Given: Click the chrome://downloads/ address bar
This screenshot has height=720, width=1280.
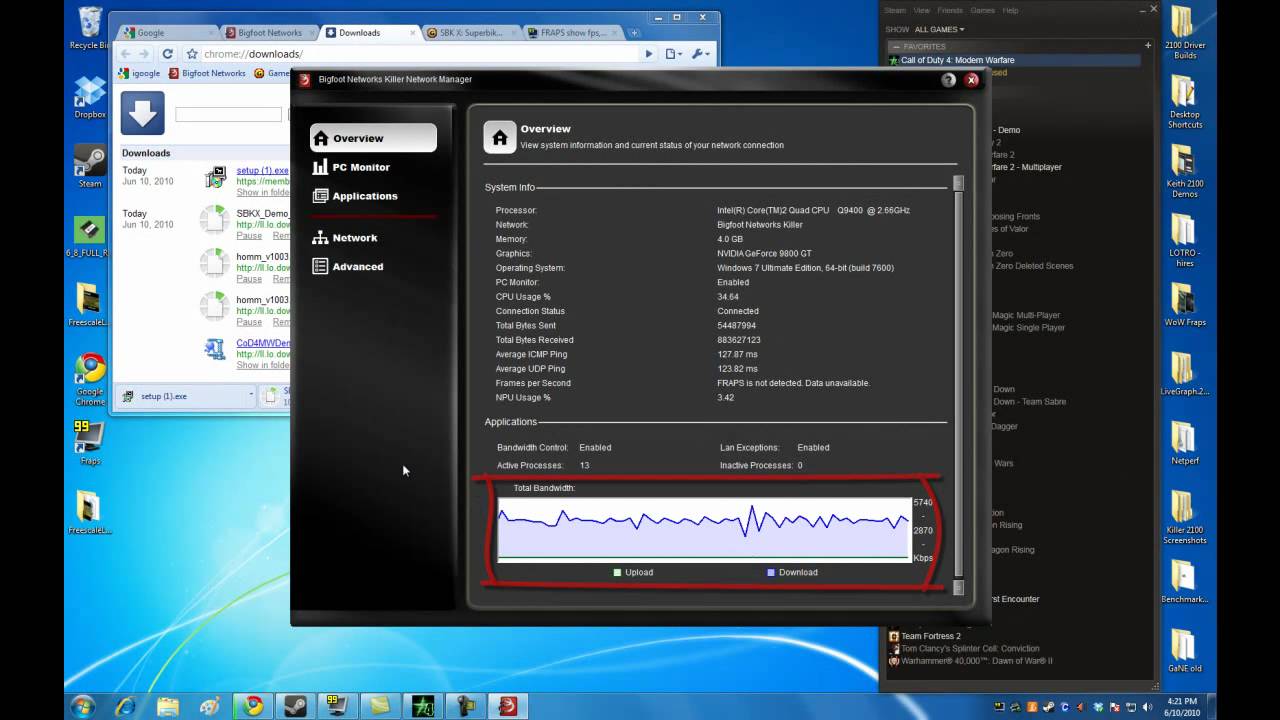Looking at the screenshot, I should pyautogui.click(x=420, y=54).
